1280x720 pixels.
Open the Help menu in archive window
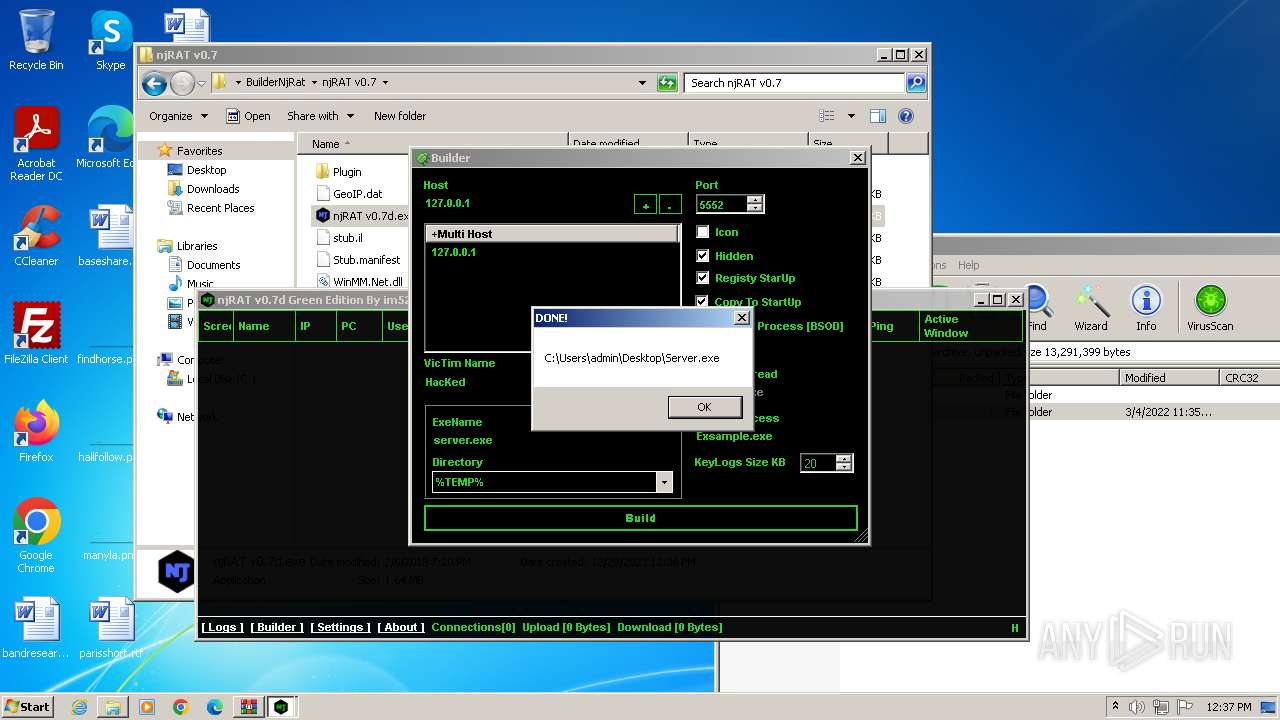point(968,265)
